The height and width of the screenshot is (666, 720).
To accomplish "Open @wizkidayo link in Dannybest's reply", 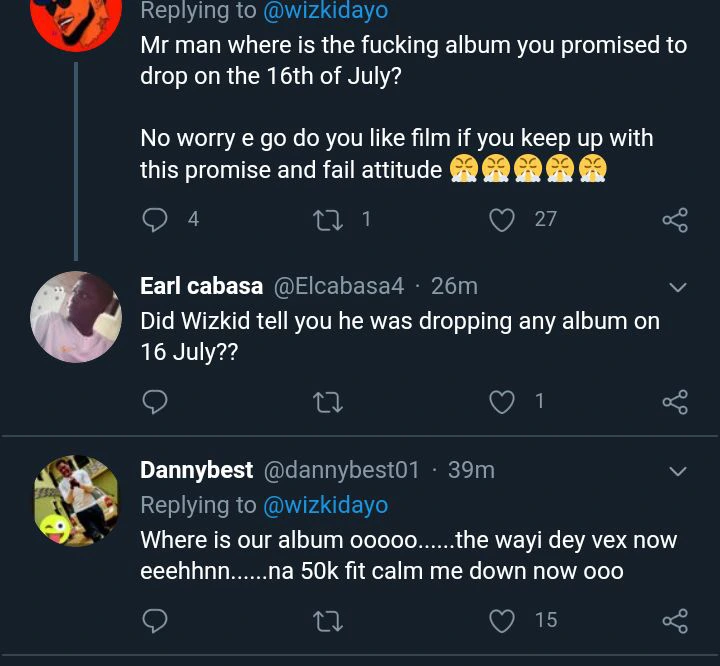I will pos(325,505).
